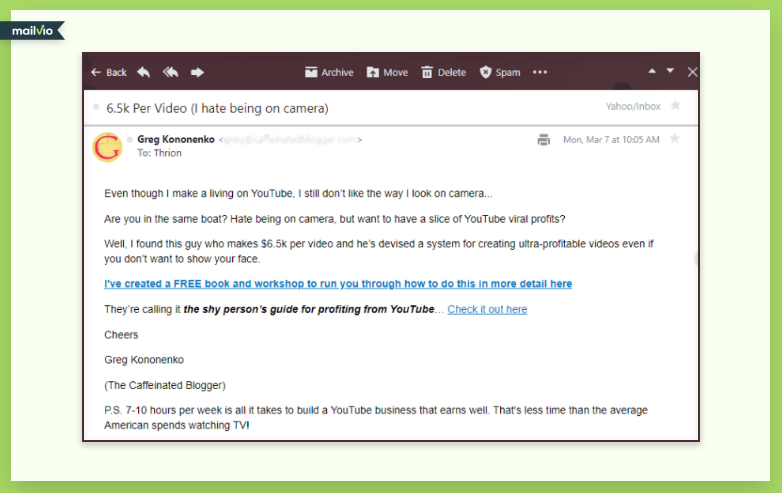
Task: Open the FREE book and workshop link
Action: [338, 284]
